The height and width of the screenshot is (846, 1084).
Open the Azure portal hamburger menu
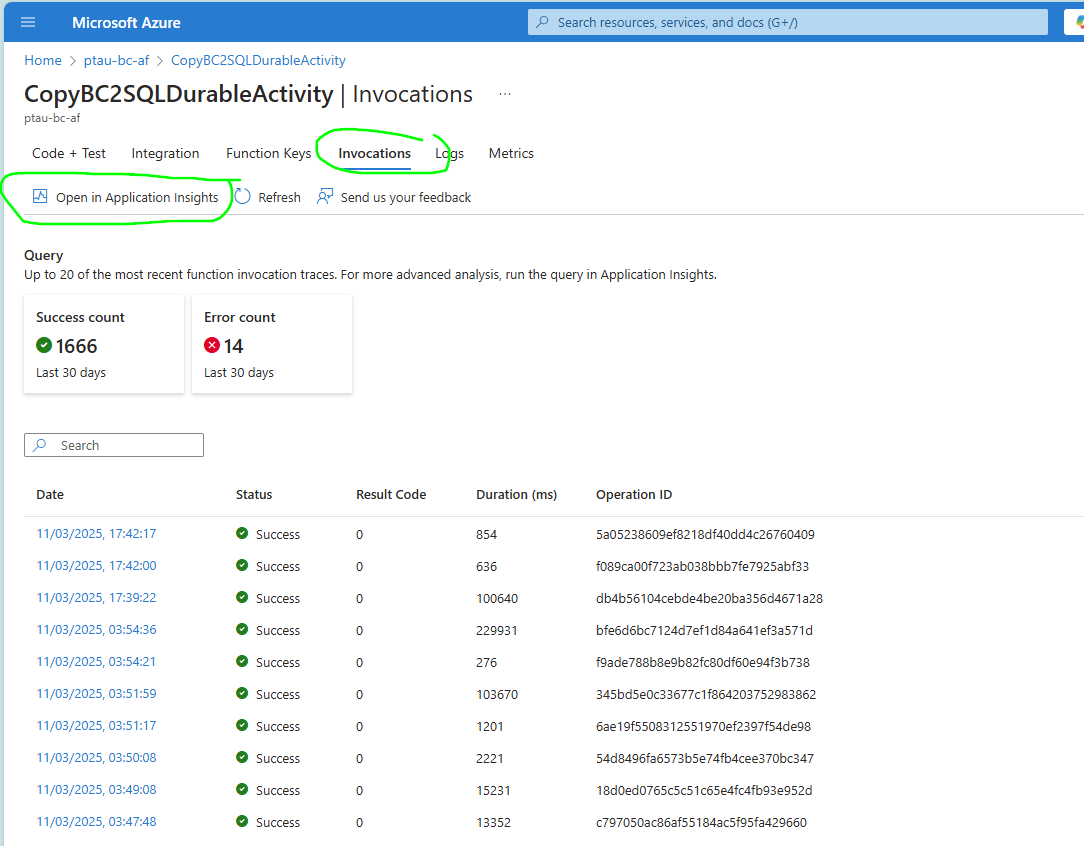point(28,22)
